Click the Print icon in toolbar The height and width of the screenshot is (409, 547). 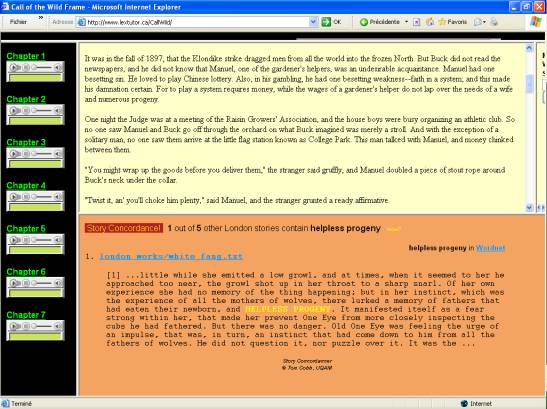494,22
